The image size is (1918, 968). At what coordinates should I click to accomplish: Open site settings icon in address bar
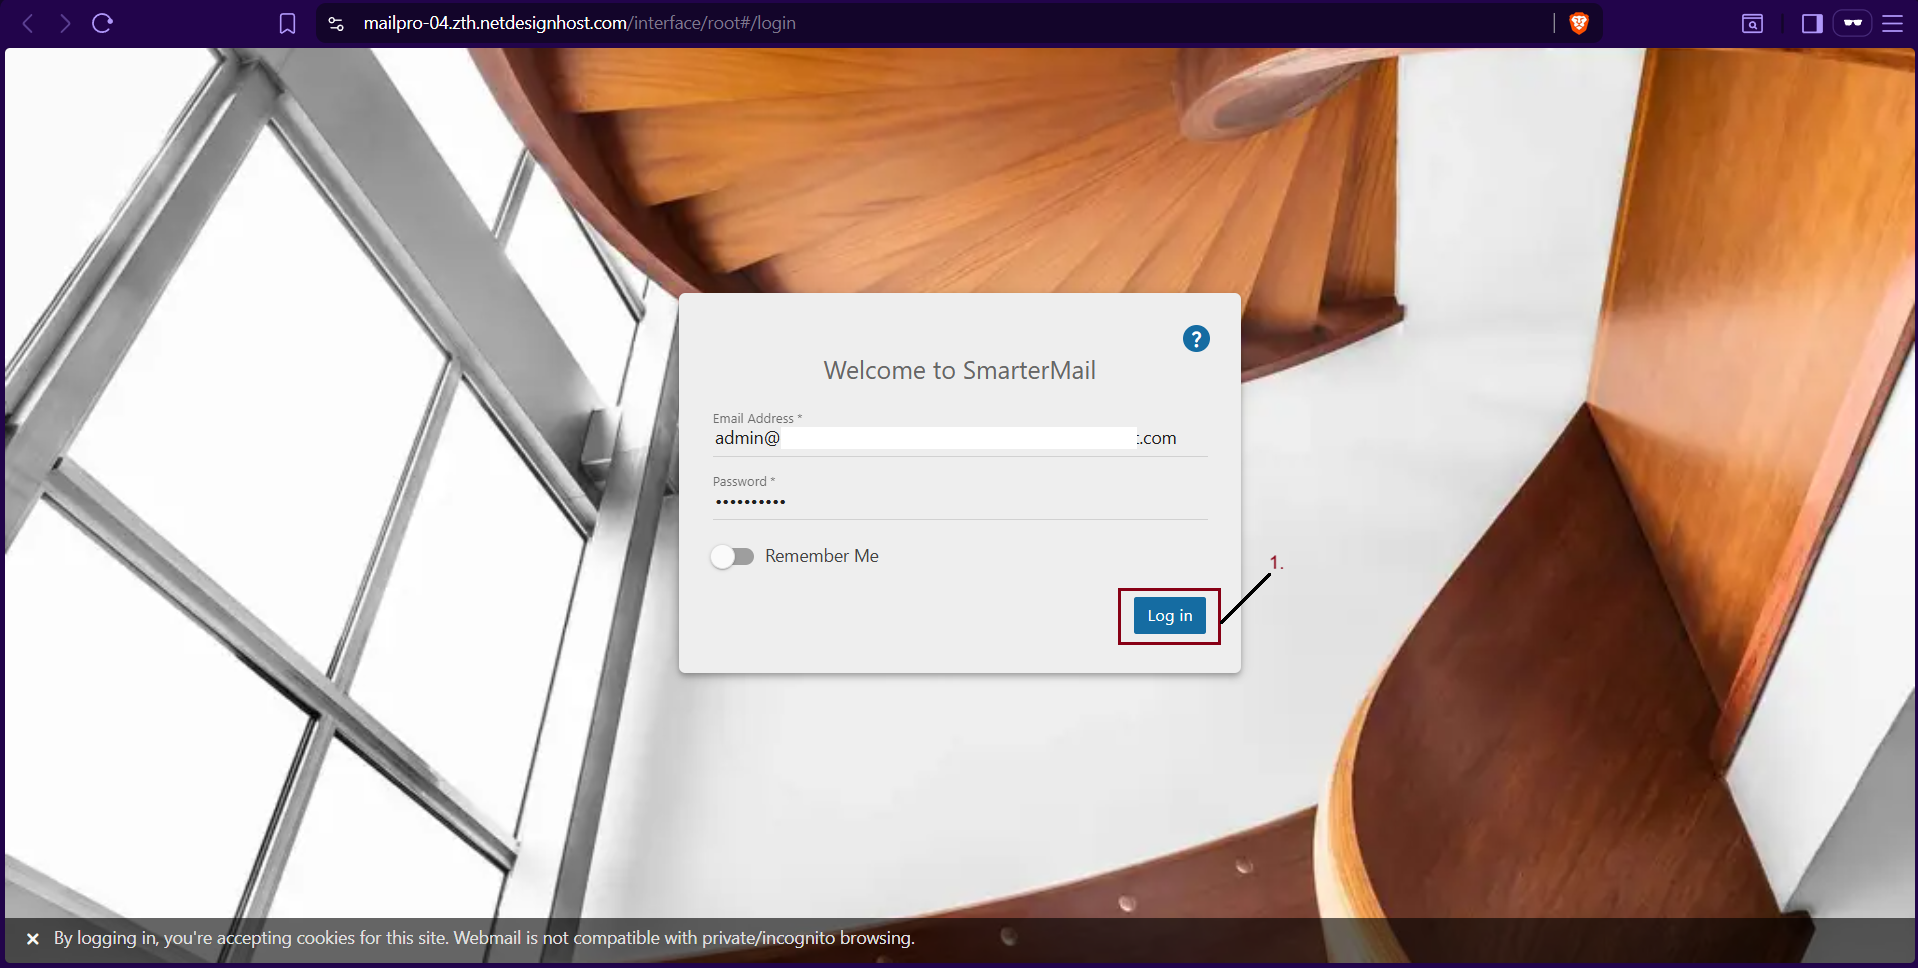click(336, 23)
